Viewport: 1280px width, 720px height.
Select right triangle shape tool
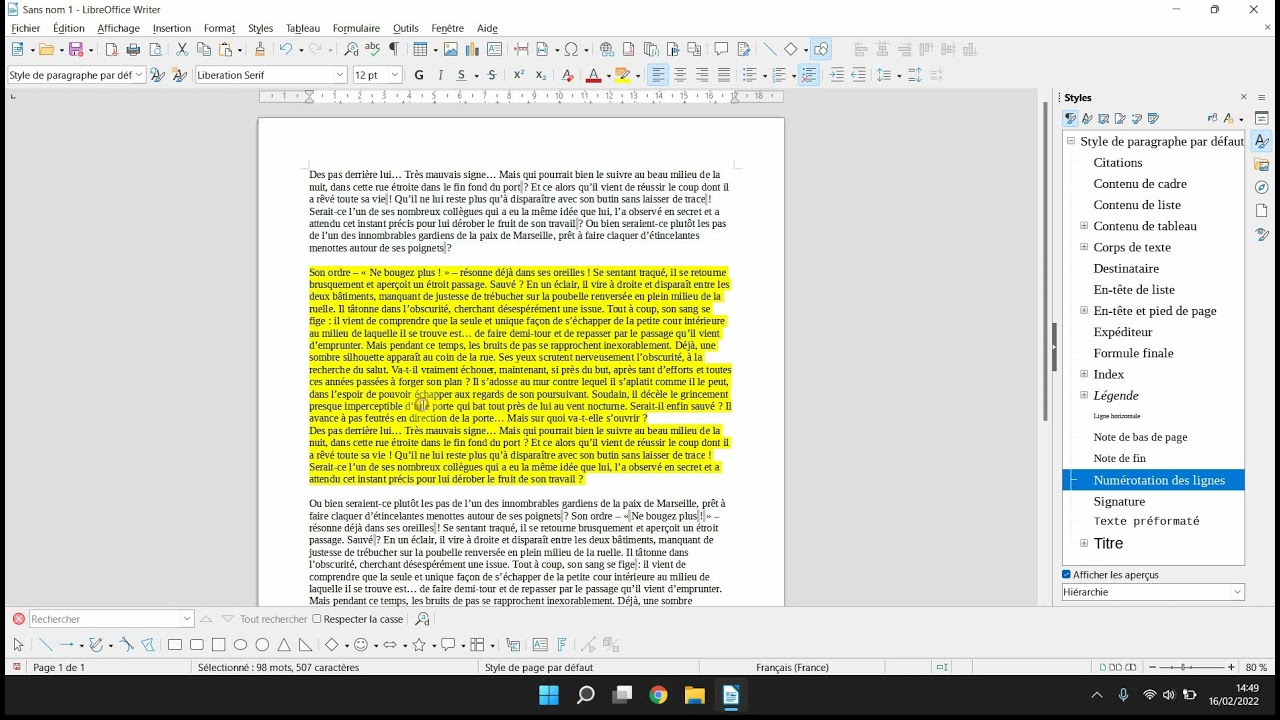click(x=305, y=645)
